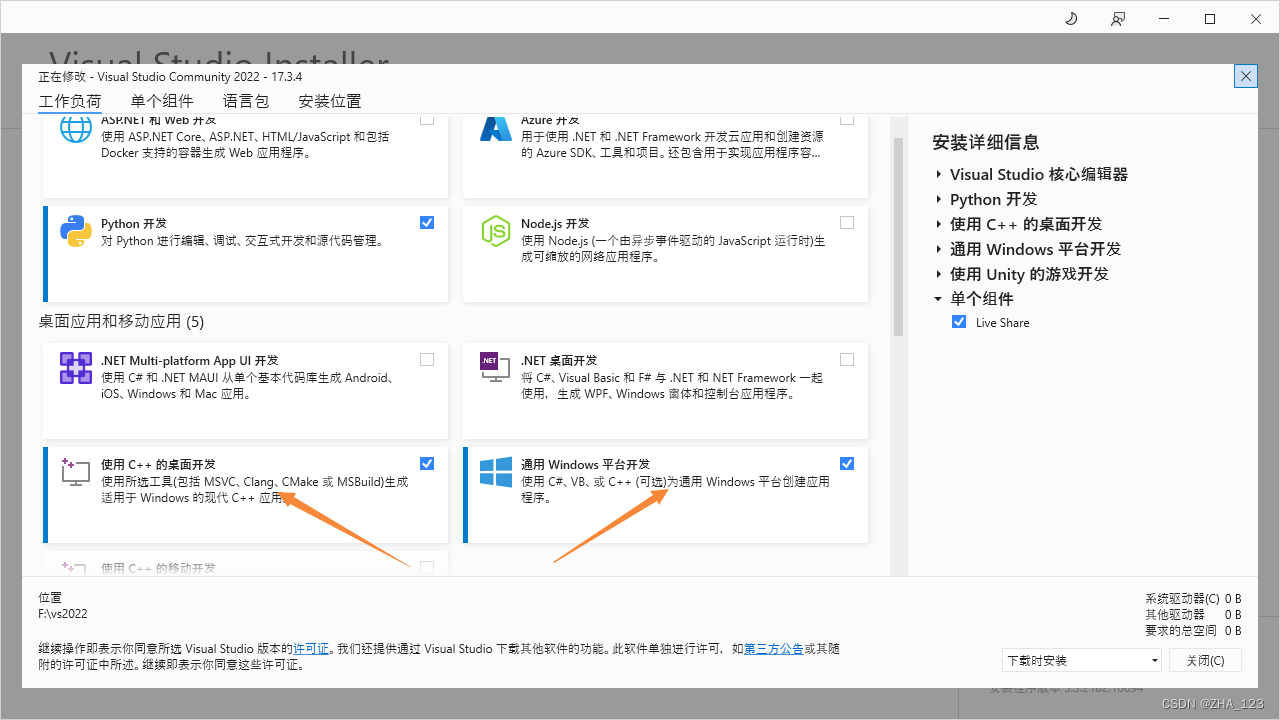Click the Python 开发 snake logo icon
Image resolution: width=1280 pixels, height=720 pixels.
76,231
